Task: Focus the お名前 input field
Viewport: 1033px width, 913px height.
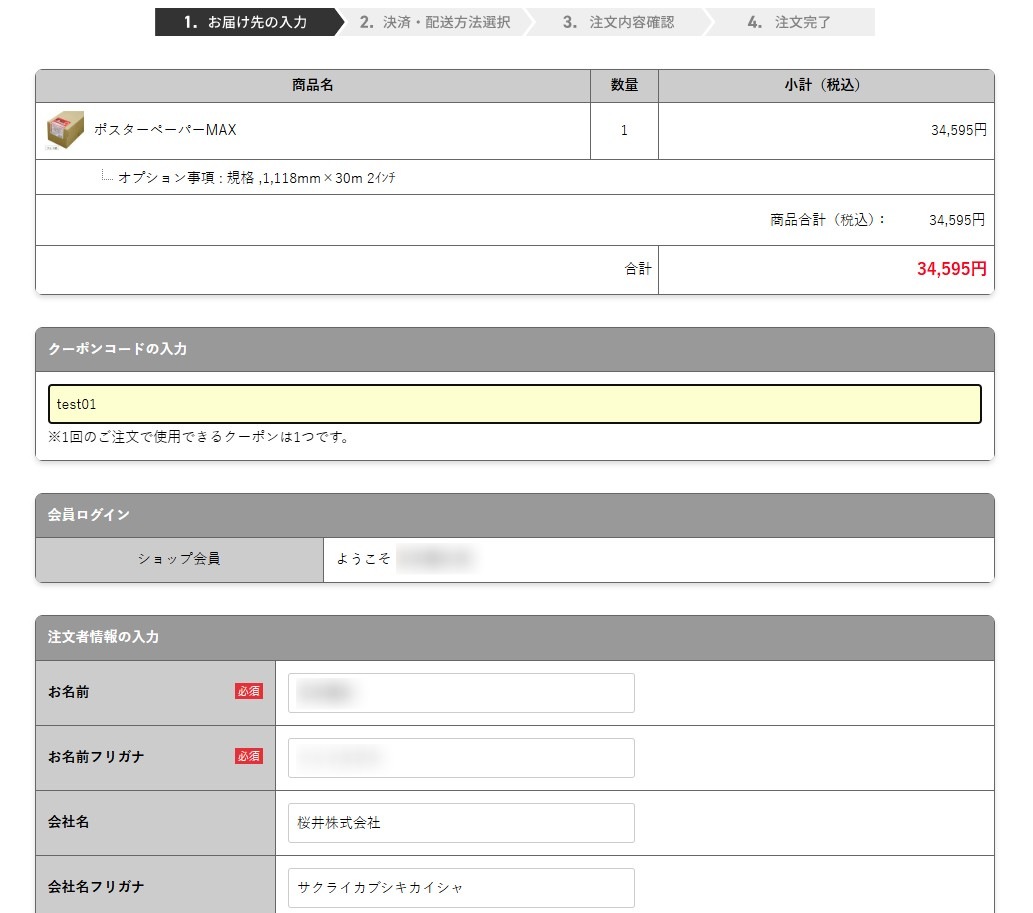Action: [x=461, y=693]
